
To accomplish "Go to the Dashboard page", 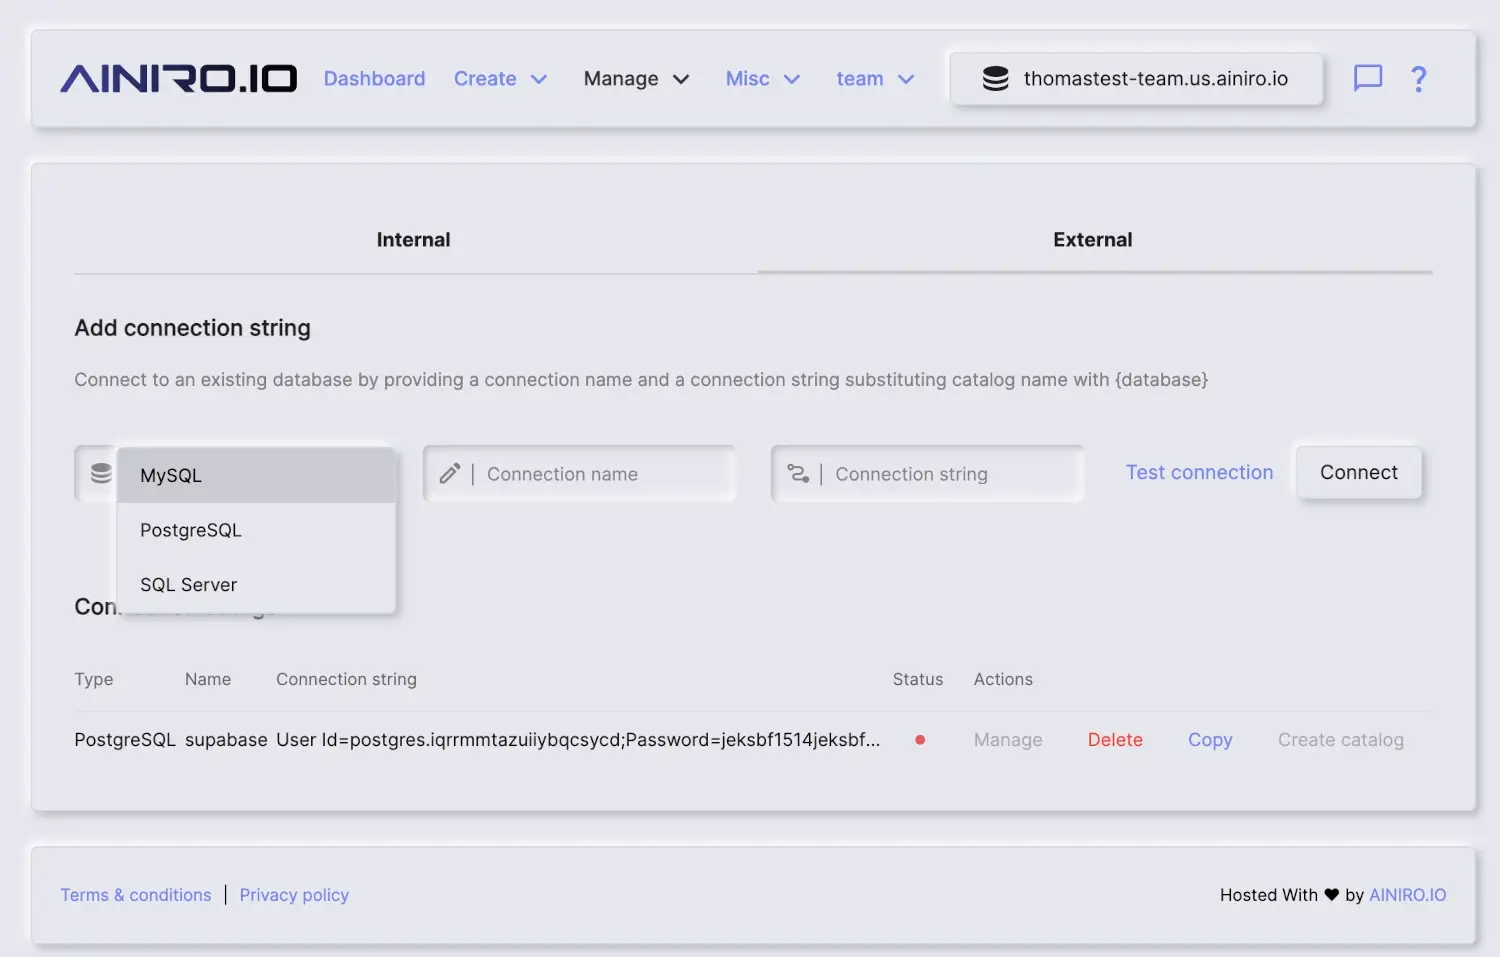I will [374, 79].
